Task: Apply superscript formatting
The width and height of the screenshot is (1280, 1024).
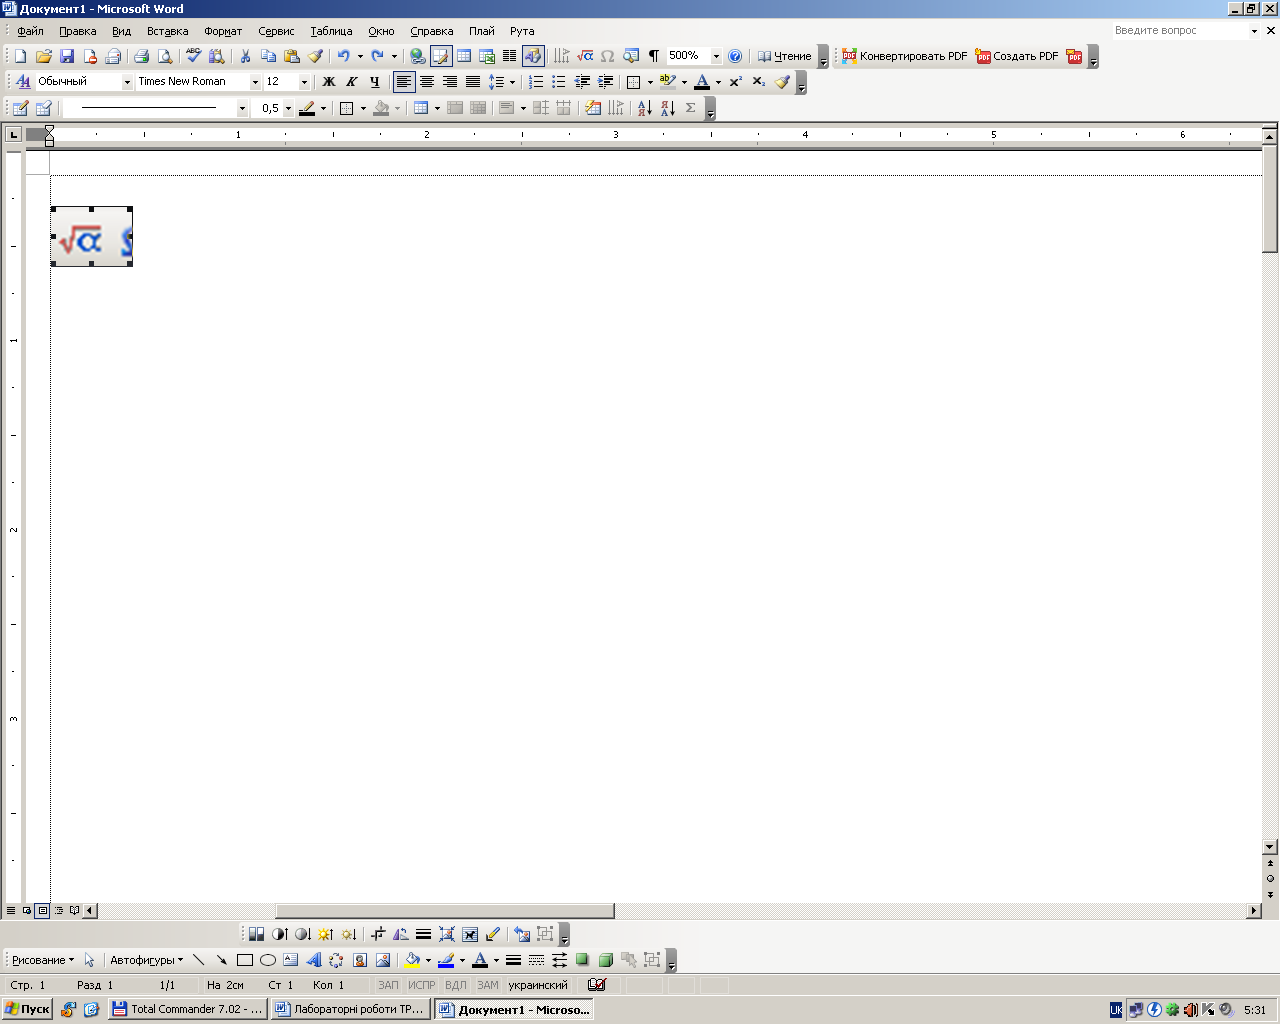Action: tap(736, 82)
